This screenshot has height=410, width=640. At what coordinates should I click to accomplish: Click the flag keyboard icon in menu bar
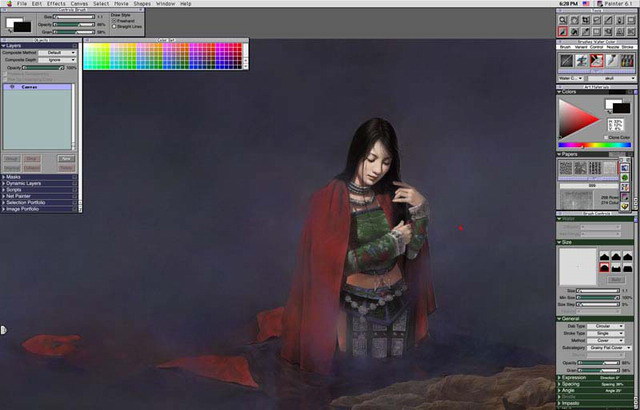point(586,3)
